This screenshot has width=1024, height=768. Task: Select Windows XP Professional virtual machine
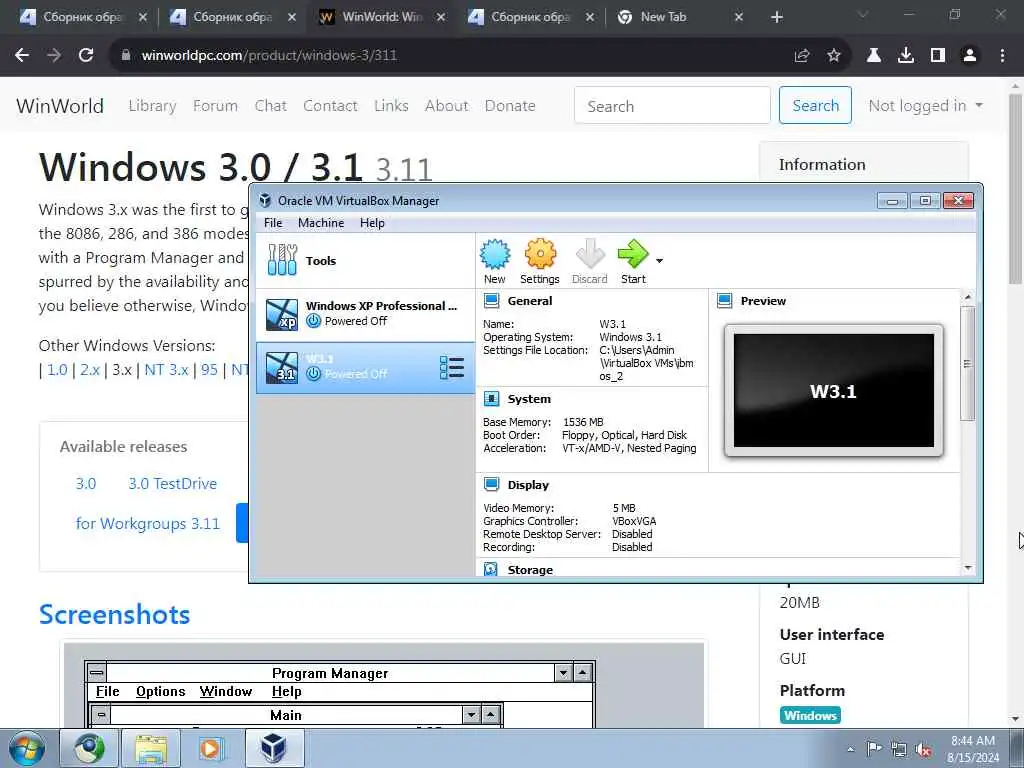point(365,314)
